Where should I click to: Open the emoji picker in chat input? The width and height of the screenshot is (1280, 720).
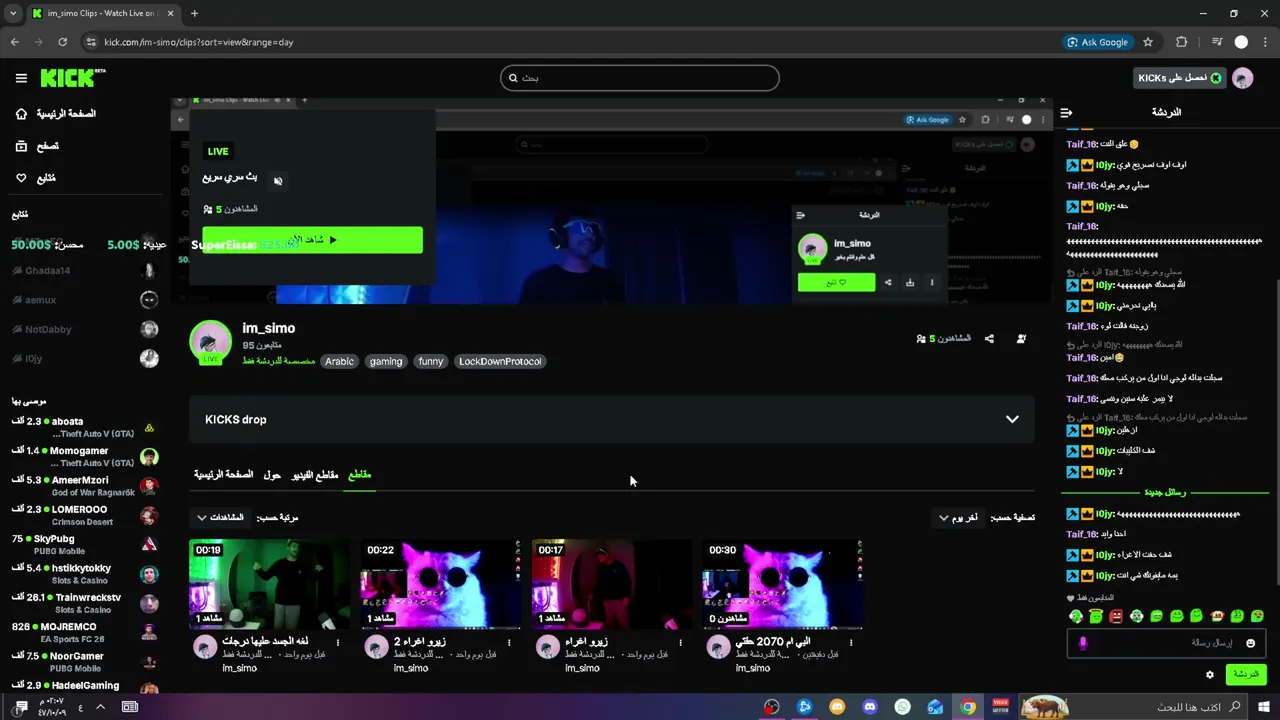click(1250, 643)
